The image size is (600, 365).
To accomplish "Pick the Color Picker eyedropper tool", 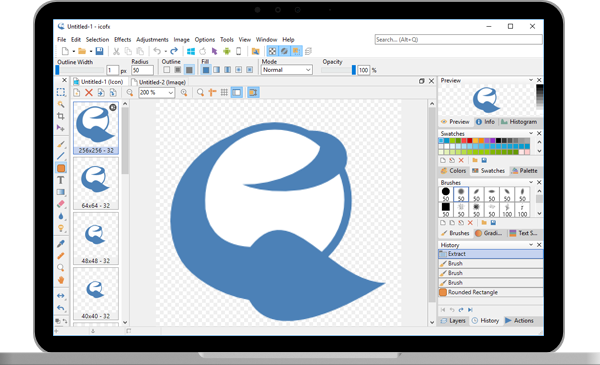I will (x=60, y=244).
